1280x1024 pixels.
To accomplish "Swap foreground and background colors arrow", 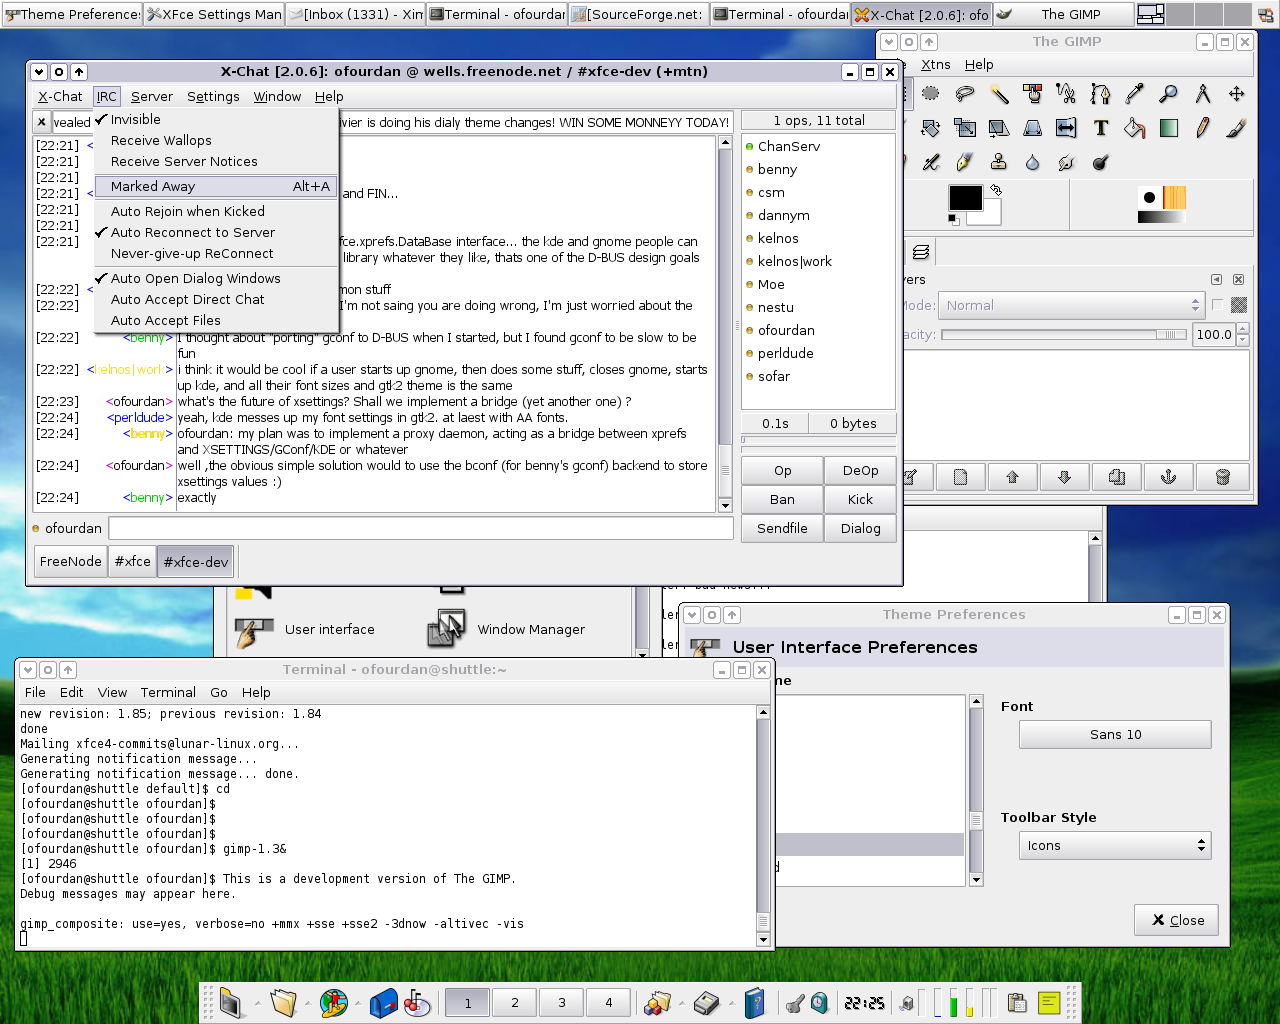I will pos(996,189).
